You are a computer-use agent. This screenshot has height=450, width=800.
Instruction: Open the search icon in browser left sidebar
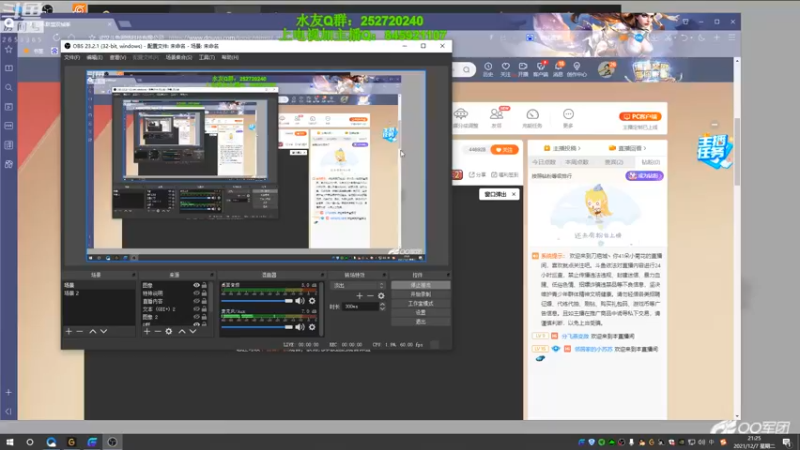tap(9, 88)
